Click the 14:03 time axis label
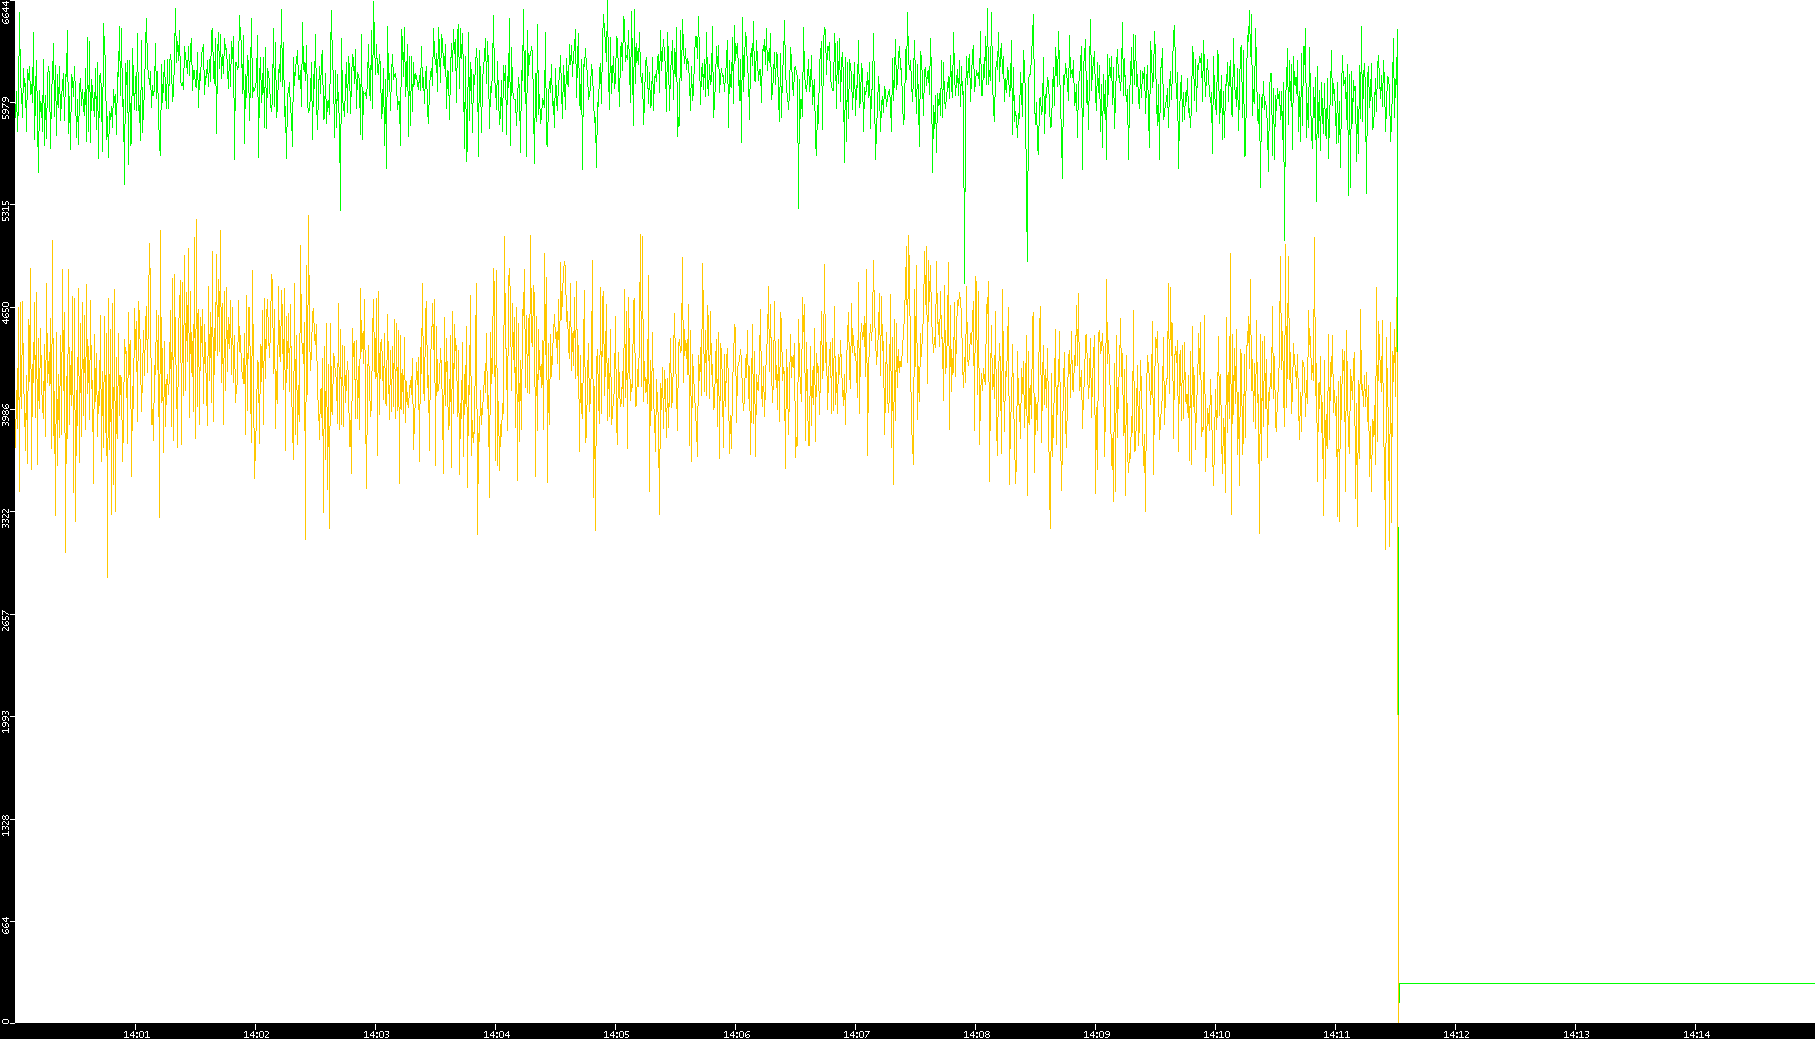Viewport: 1815px width, 1039px height. click(x=376, y=1034)
